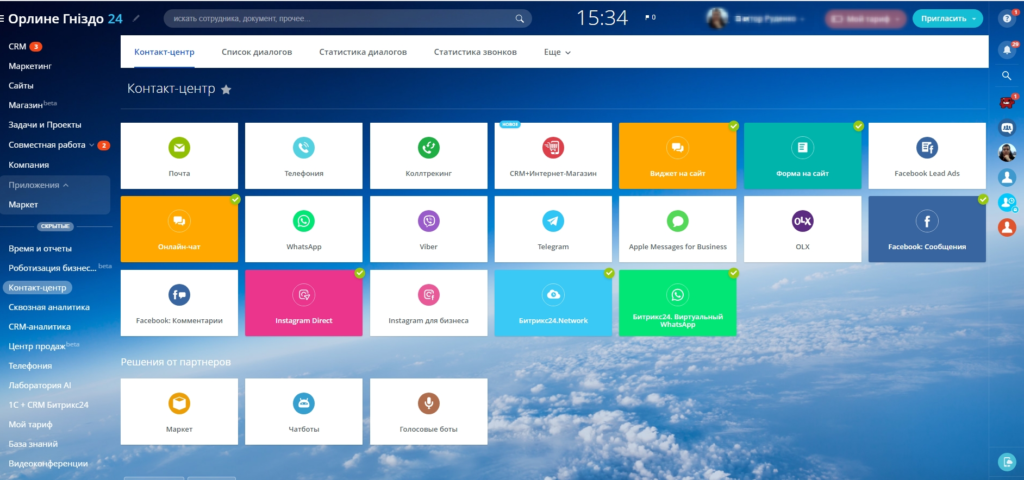Open CRM in left menu

17,46
